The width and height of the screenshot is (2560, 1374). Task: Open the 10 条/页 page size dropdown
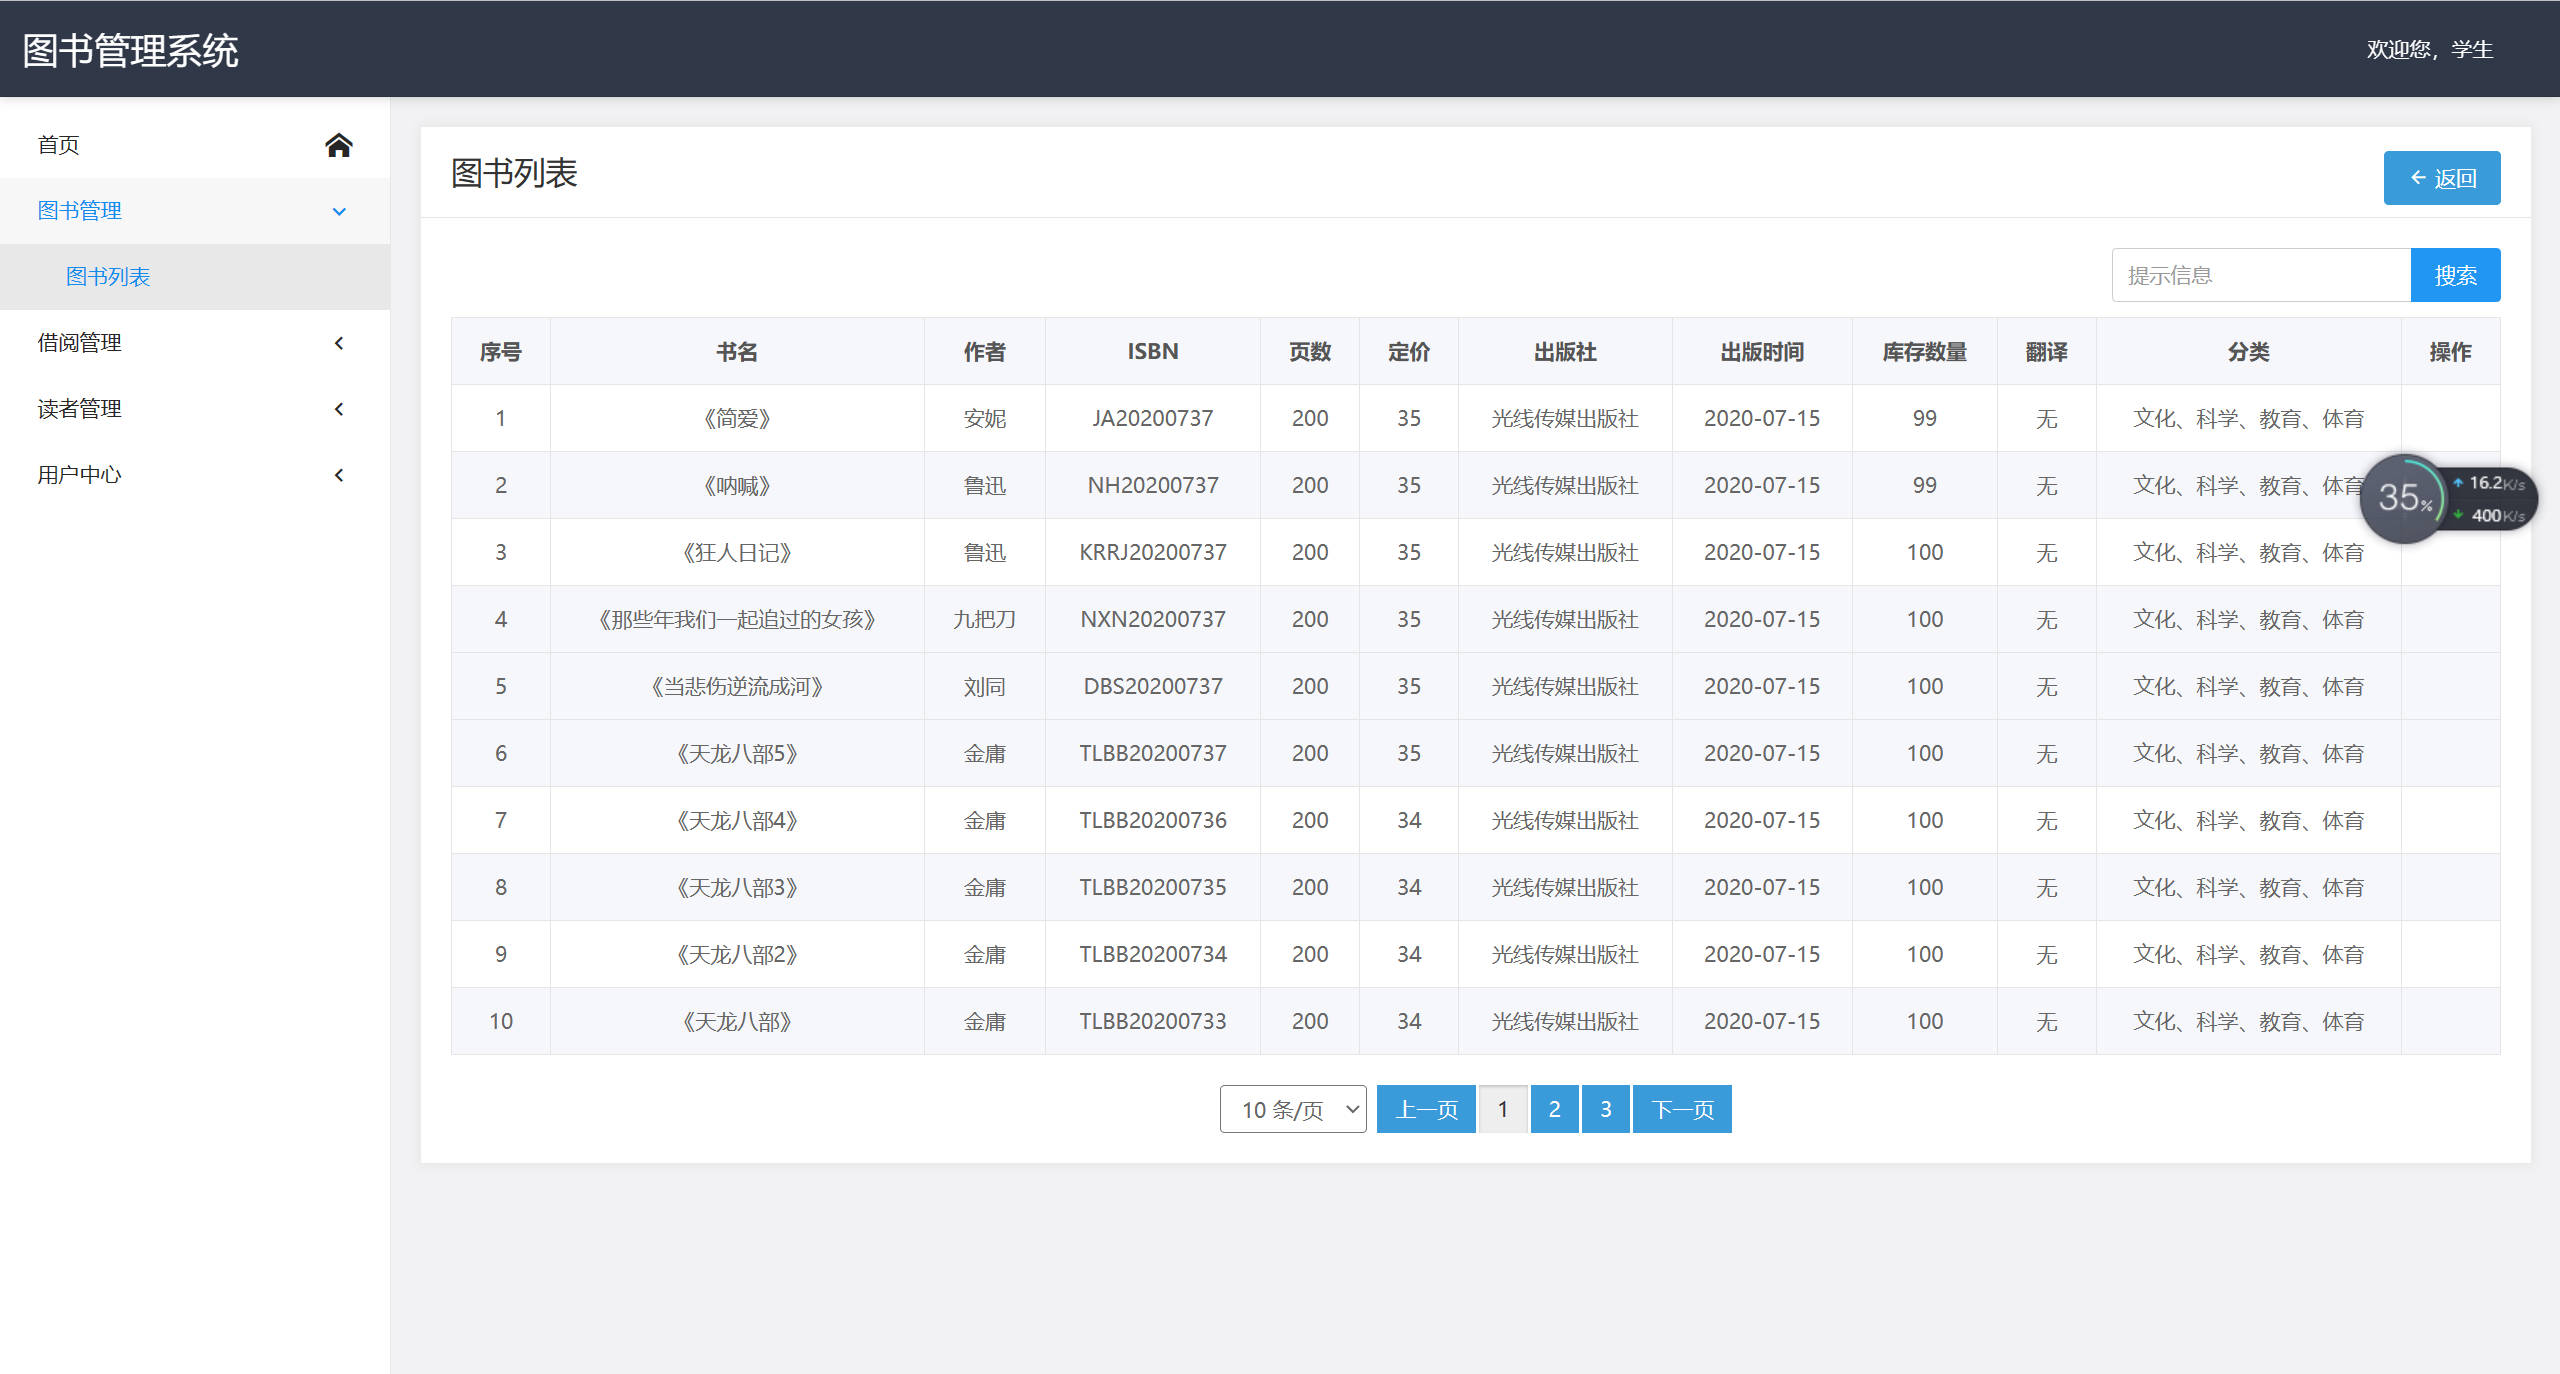click(1292, 1108)
